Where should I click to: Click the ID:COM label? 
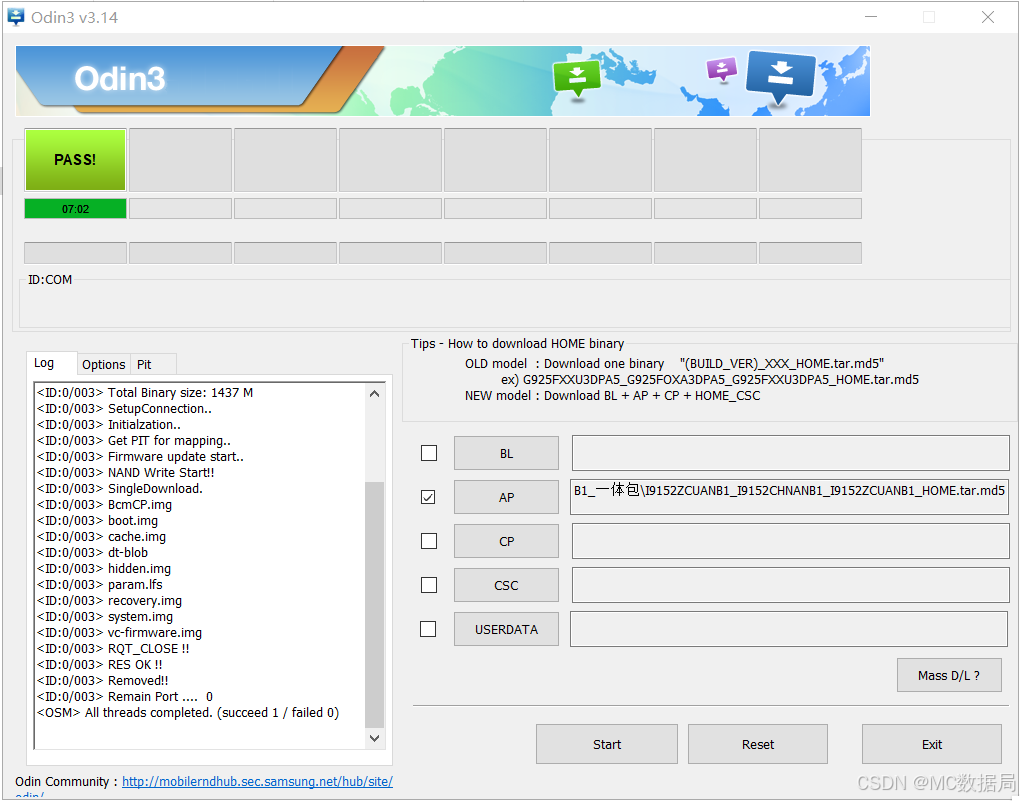pos(50,280)
